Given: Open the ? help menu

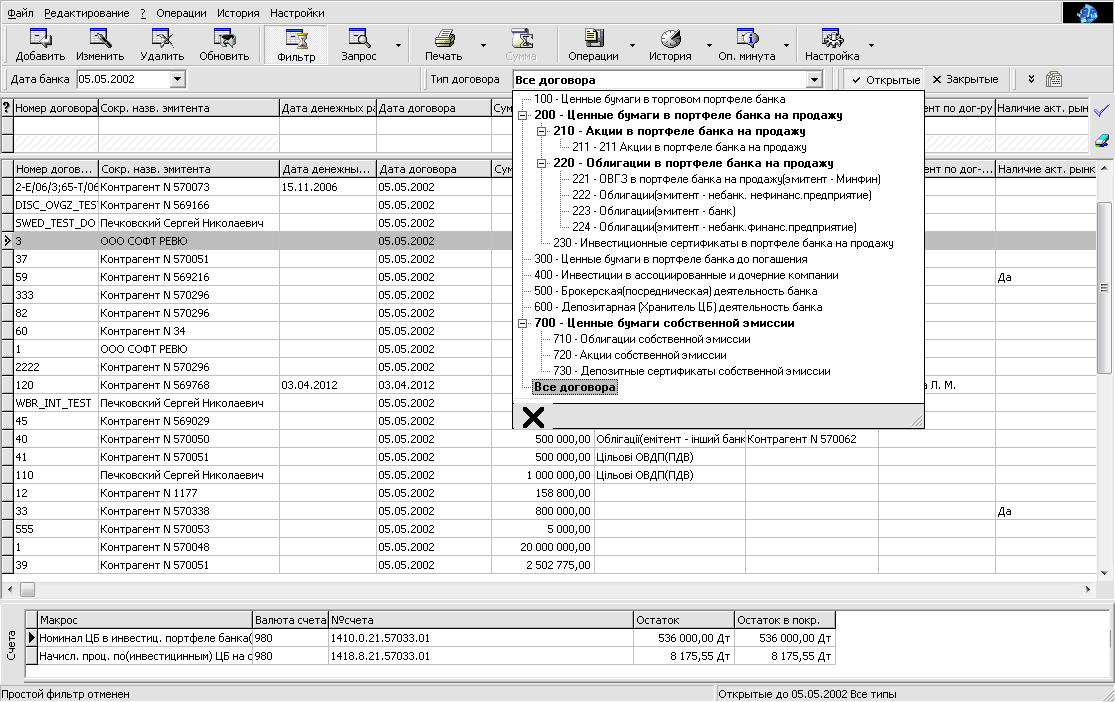Looking at the screenshot, I should 143,13.
